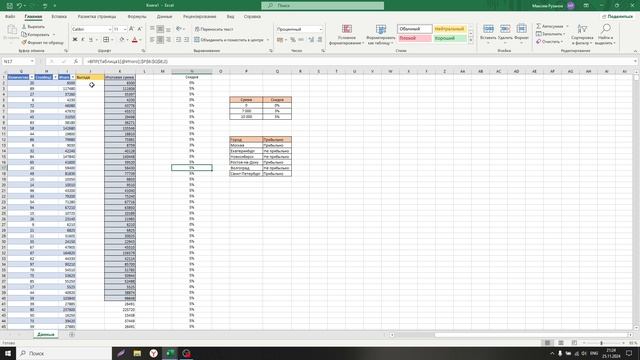
Task: Click the AutoSum (Автосумма) button
Action: coord(551,26)
